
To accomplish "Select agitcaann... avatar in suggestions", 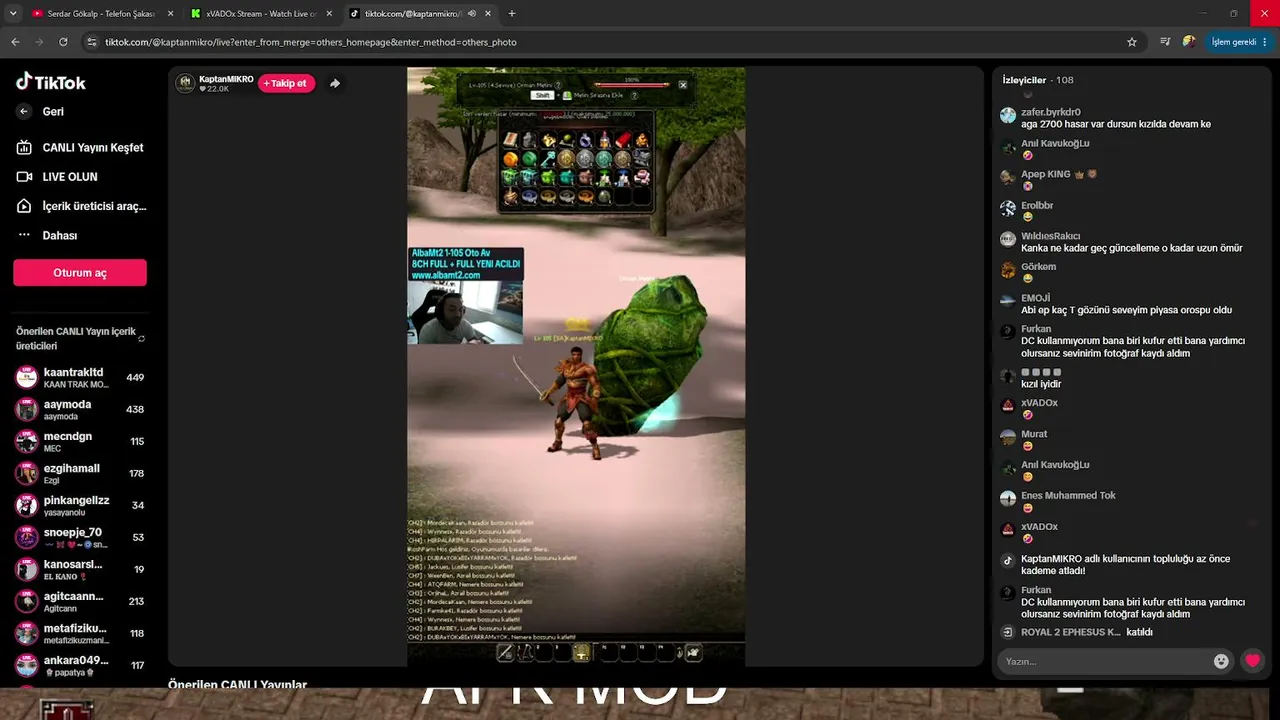I will tap(27, 601).
